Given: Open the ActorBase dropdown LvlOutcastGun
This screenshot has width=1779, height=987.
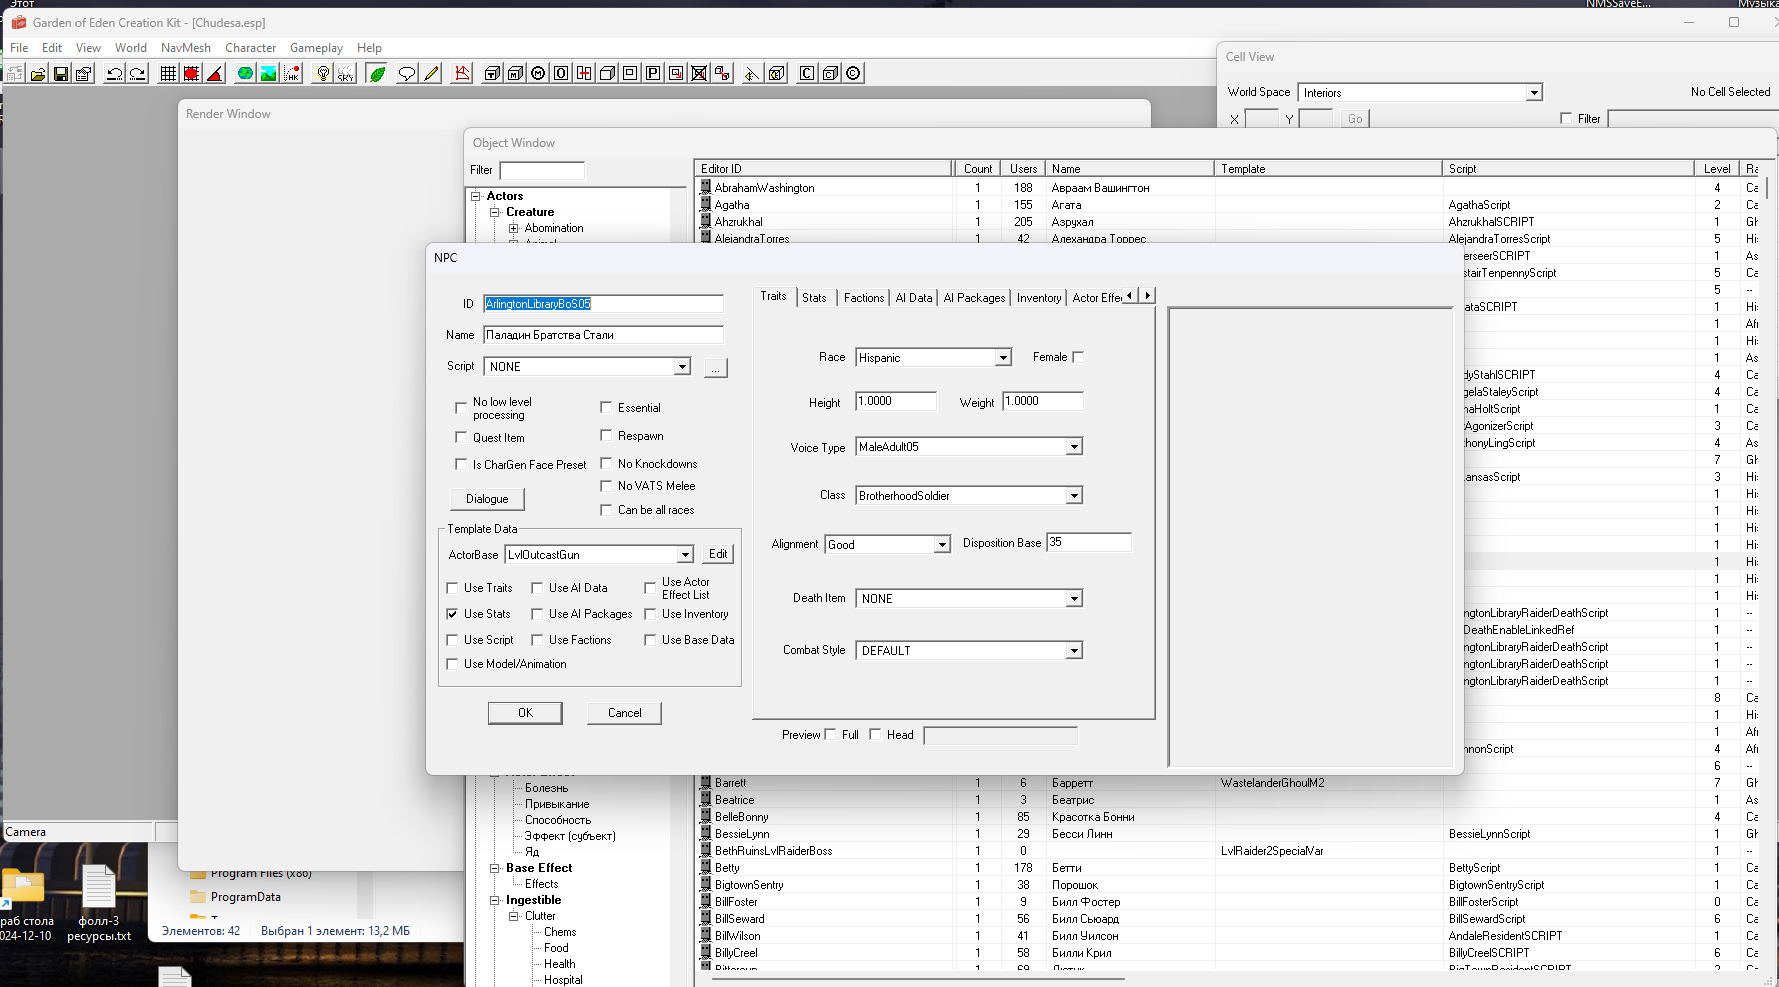Looking at the screenshot, I should click(685, 555).
